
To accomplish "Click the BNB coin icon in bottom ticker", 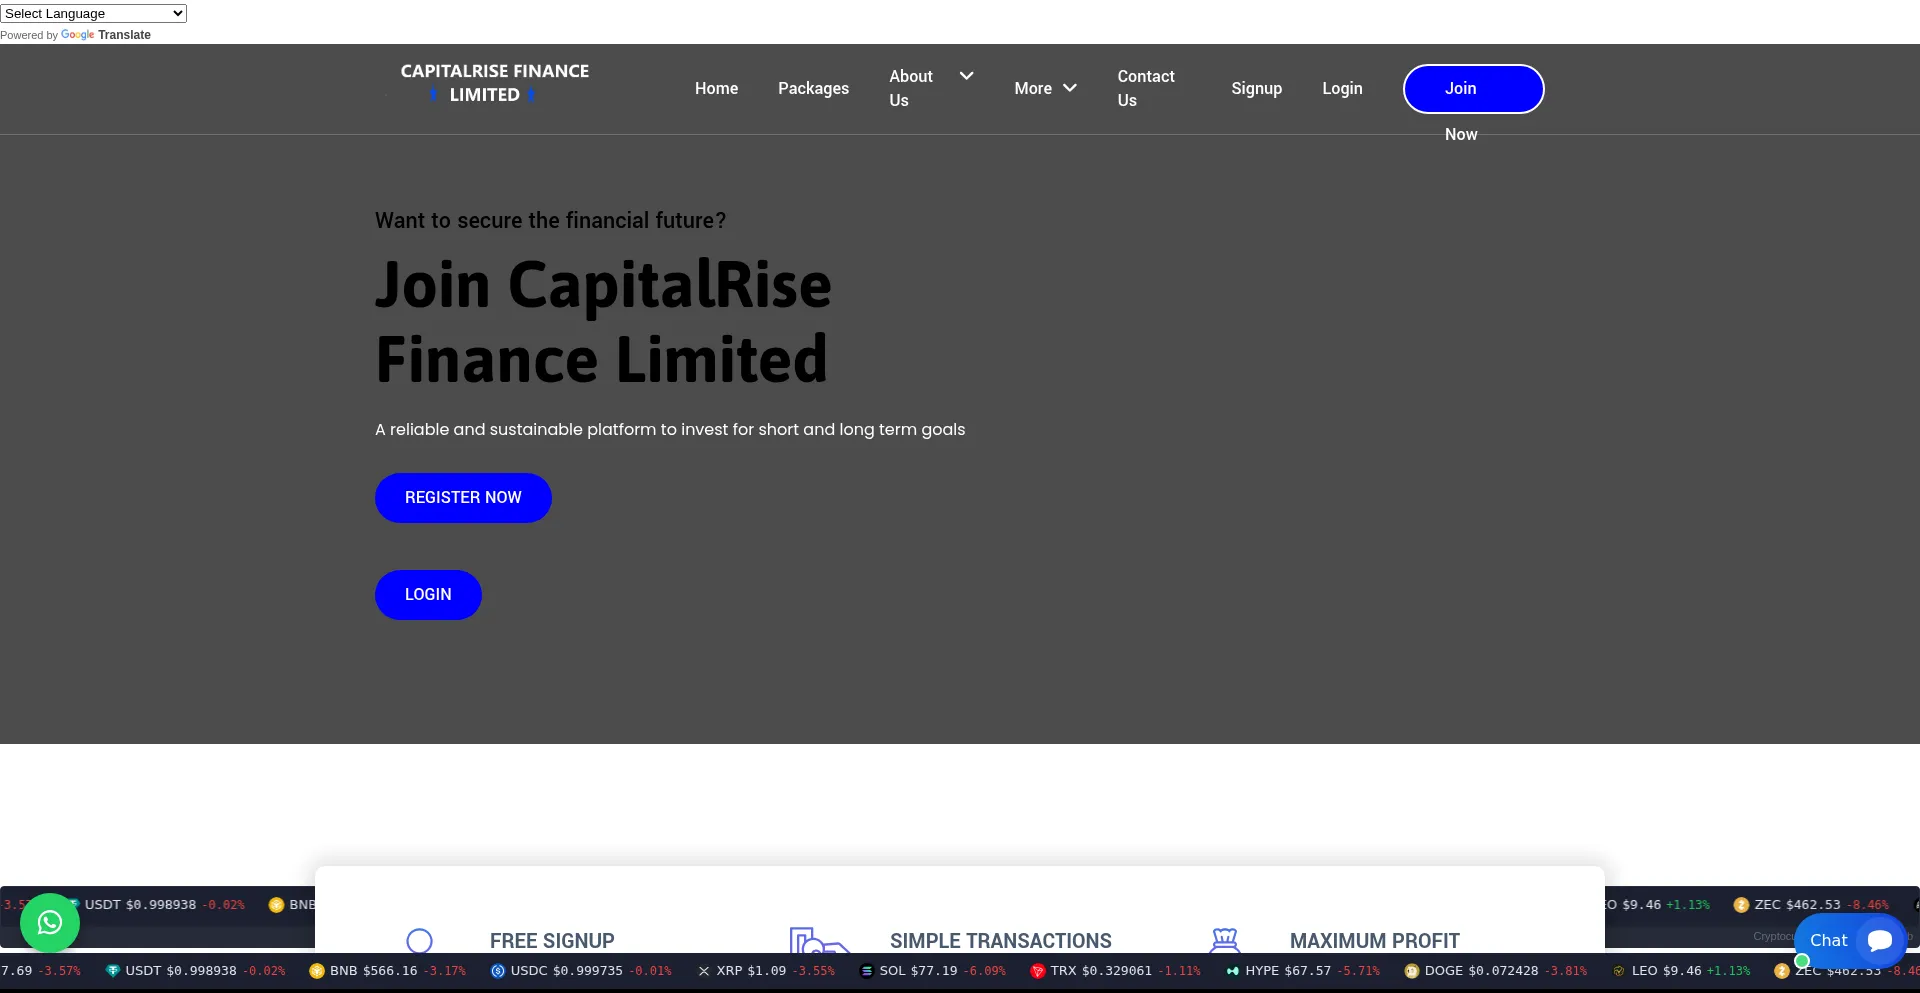I will tap(317, 970).
